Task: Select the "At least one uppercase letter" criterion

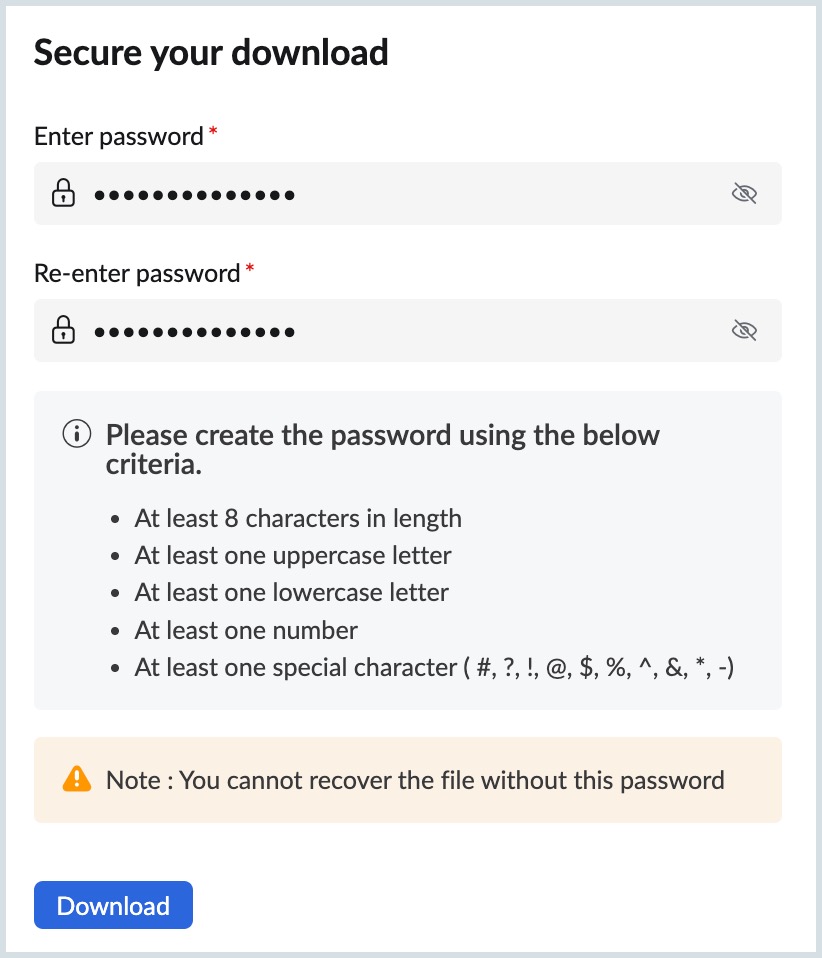Action: pyautogui.click(x=293, y=555)
